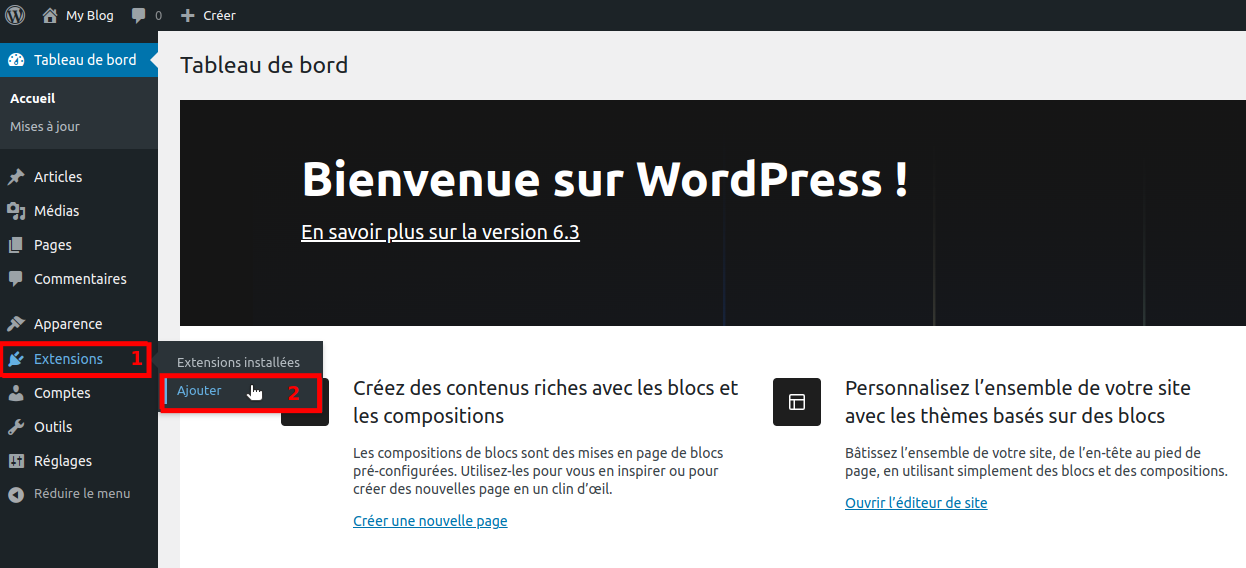
Task: Open My Blog home icon
Action: [50, 15]
